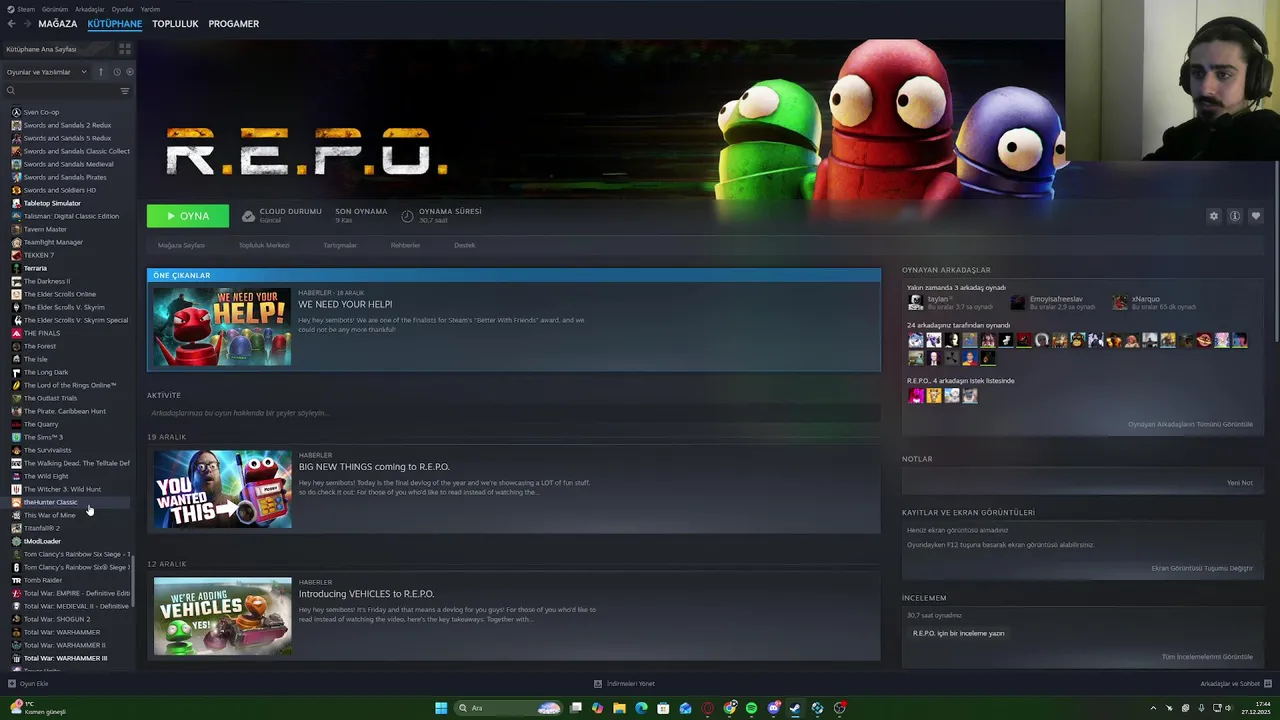Expand Oyunlar ve Yazılımlar dropdown
The height and width of the screenshot is (720, 1280).
click(x=47, y=72)
